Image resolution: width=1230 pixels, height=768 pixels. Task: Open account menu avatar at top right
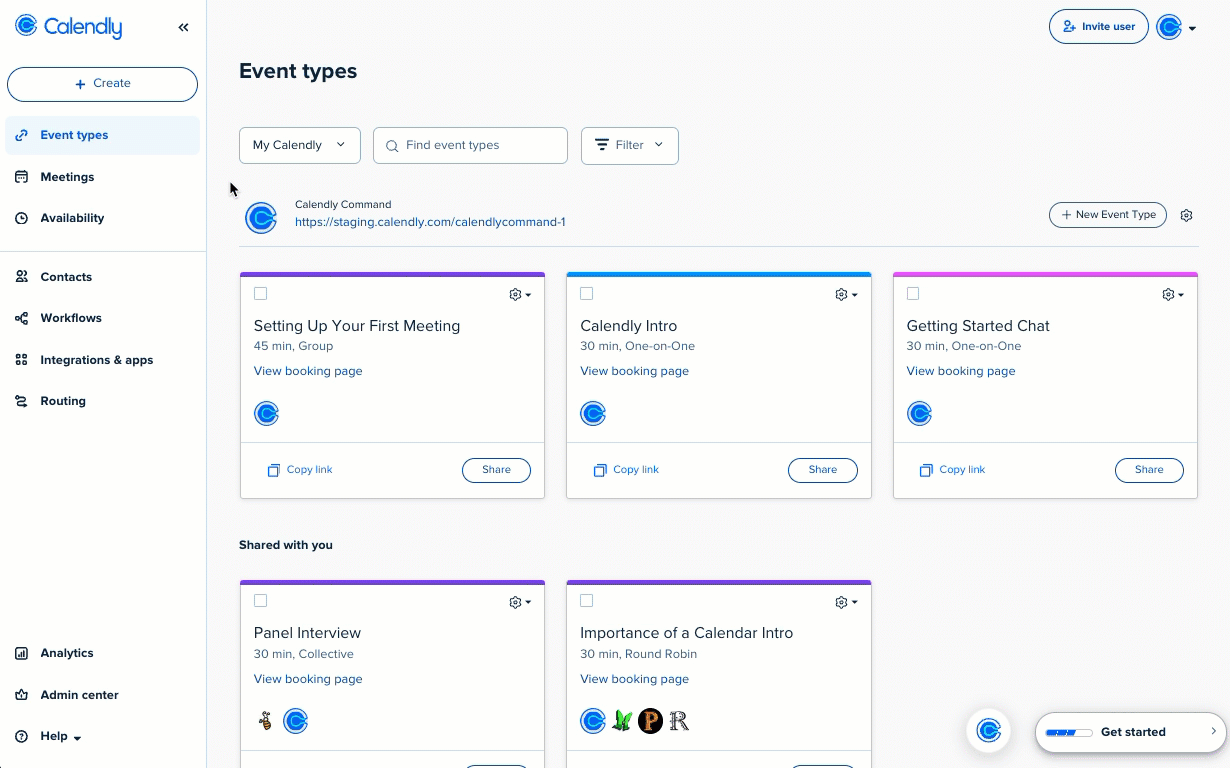(1176, 27)
